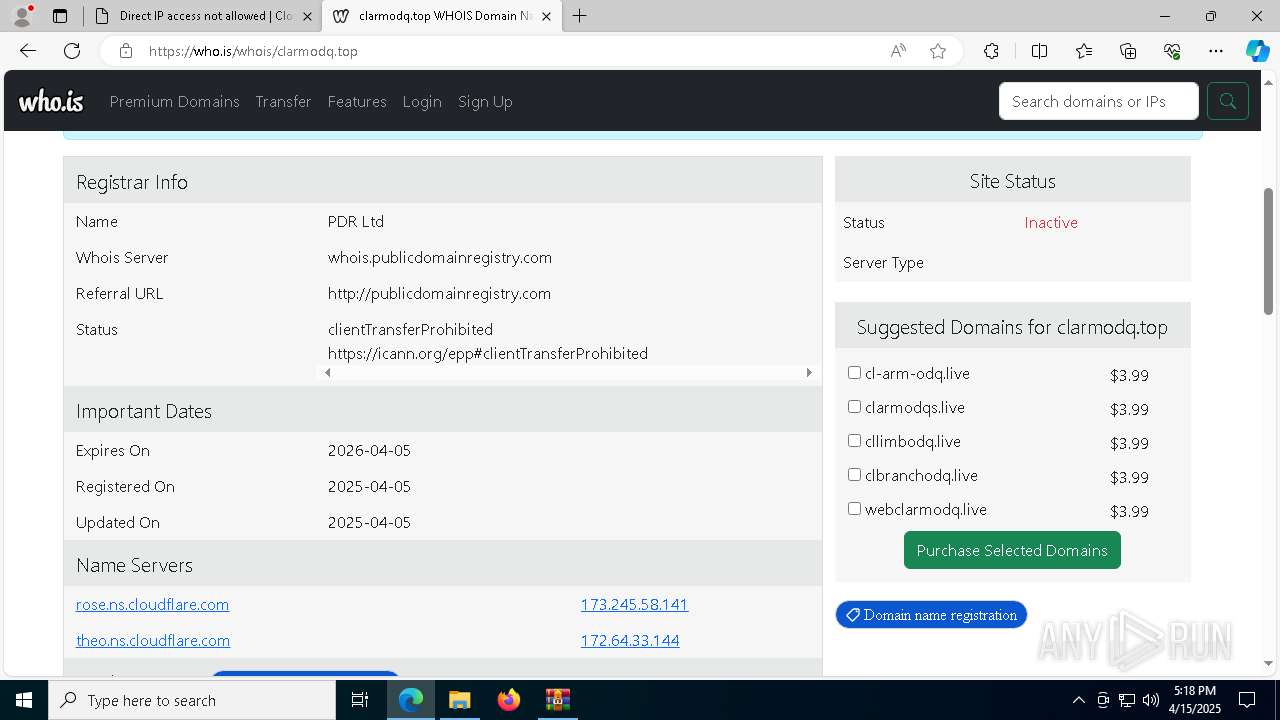Viewport: 1280px width, 720px height.
Task: Click the Windows taskbar search box
Action: tap(192, 700)
